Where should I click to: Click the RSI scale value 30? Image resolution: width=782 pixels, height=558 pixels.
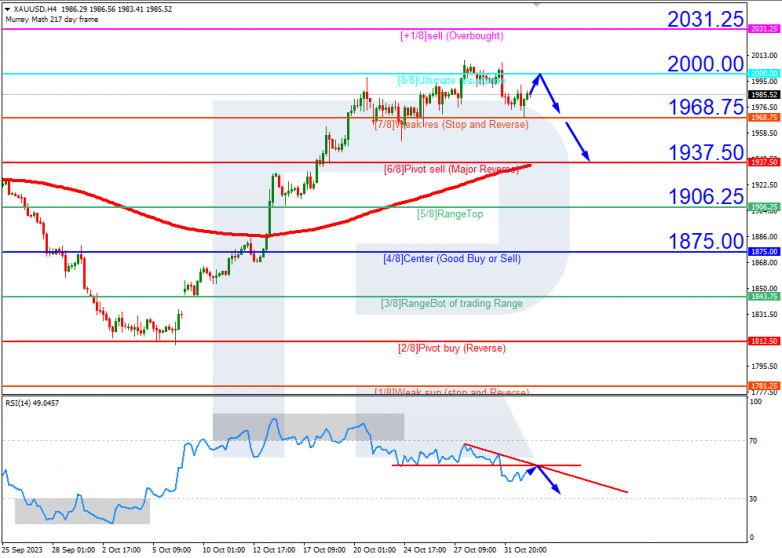point(753,499)
